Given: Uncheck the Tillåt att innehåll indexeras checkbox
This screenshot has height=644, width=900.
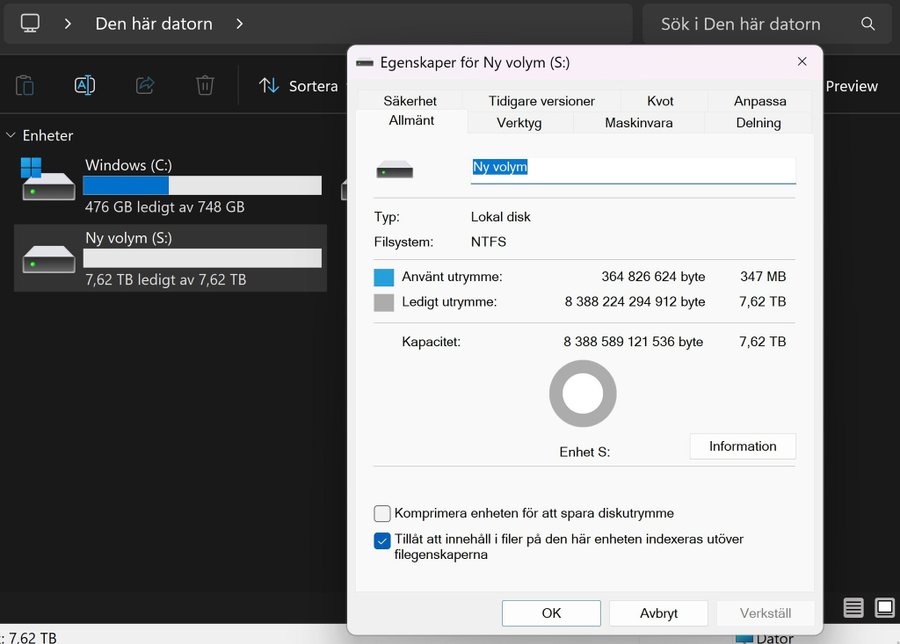Looking at the screenshot, I should click(x=382, y=541).
